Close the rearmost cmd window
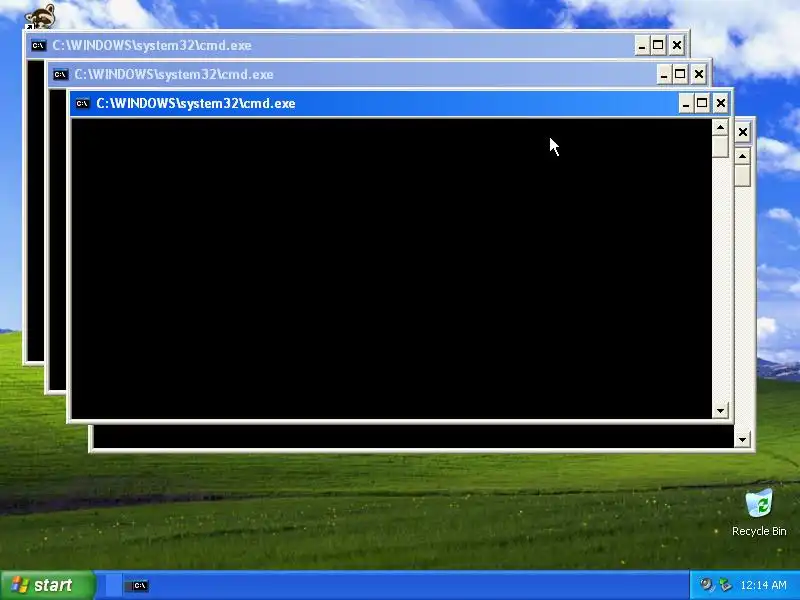Screen dimensions: 800x600 pyautogui.click(x=677, y=45)
